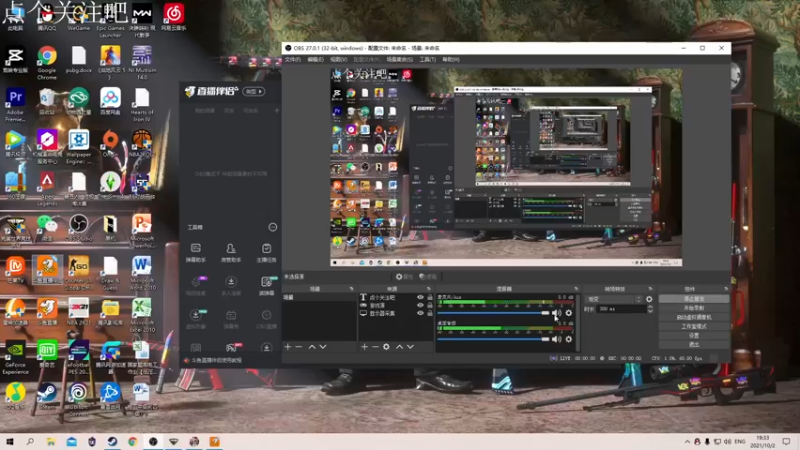800x450 pixels.
Task: Open File Explorer from the taskbar
Action: (x=51, y=442)
